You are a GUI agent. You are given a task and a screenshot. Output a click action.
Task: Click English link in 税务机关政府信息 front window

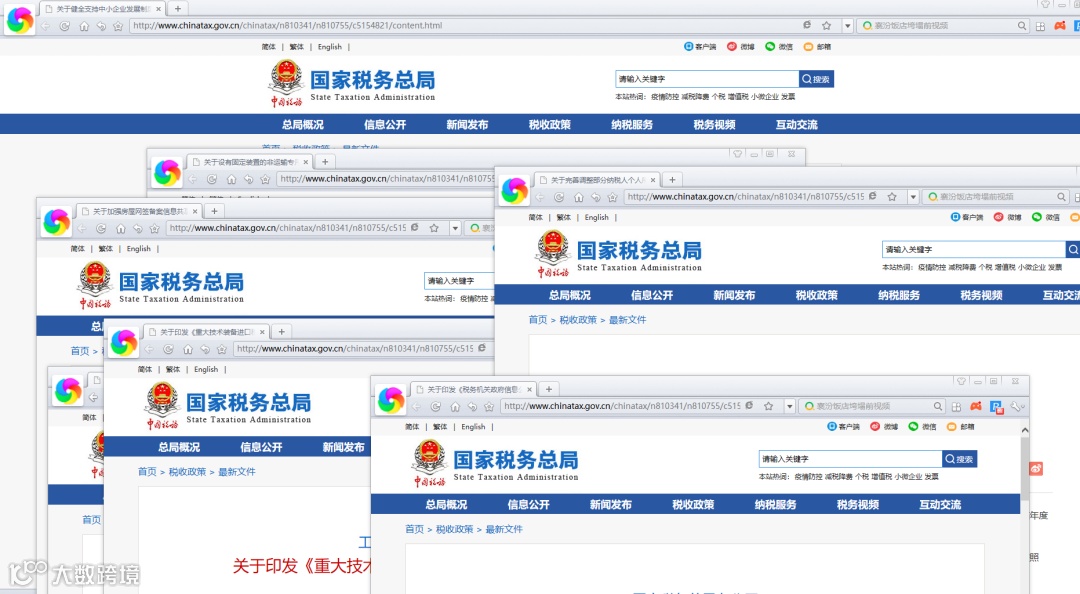tap(473, 427)
